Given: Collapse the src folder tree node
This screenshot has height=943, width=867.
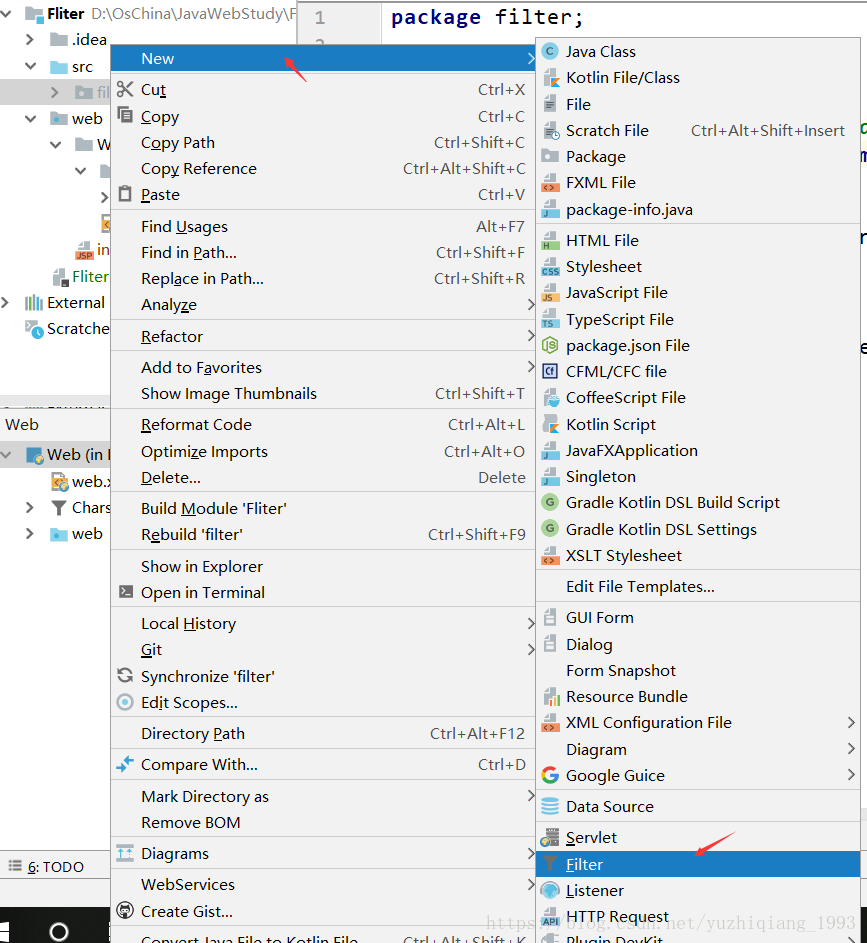Looking at the screenshot, I should (33, 67).
